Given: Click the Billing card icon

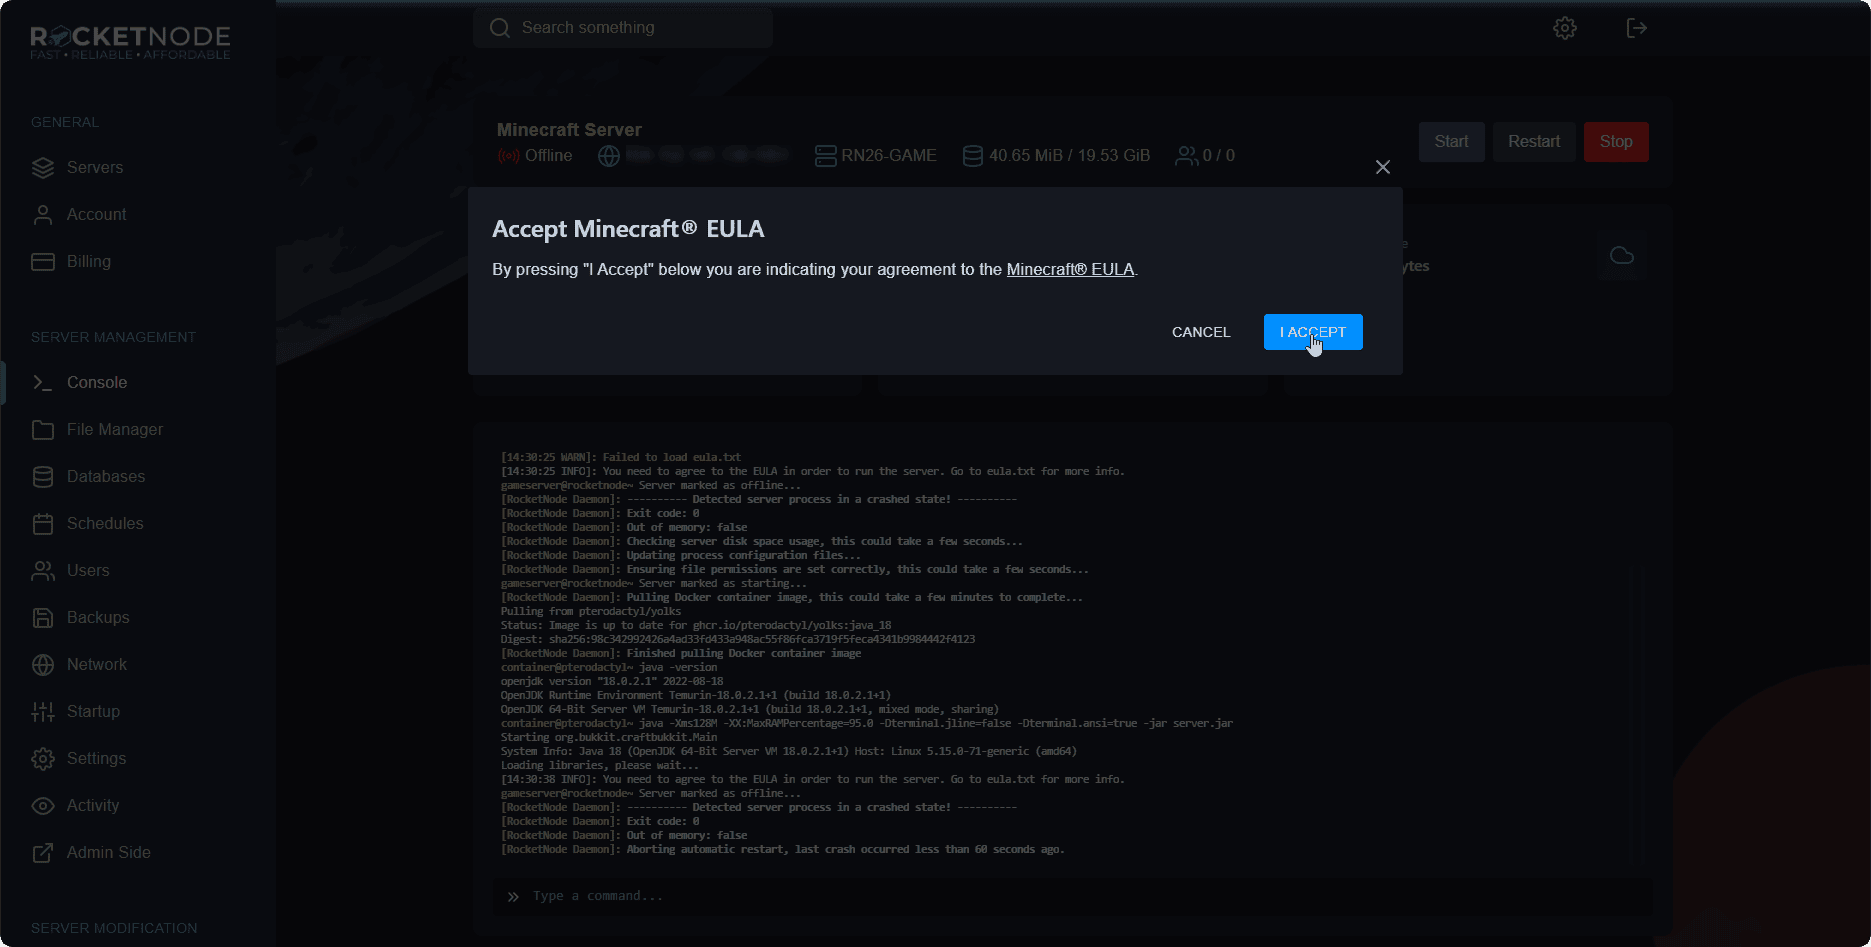Looking at the screenshot, I should coord(43,261).
